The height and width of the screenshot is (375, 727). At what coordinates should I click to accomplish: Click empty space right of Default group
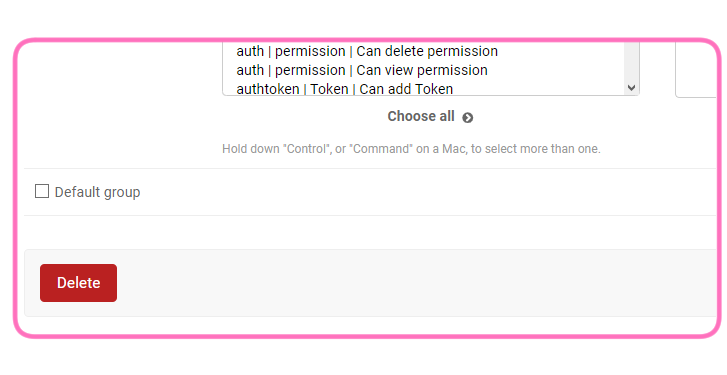click(x=427, y=192)
